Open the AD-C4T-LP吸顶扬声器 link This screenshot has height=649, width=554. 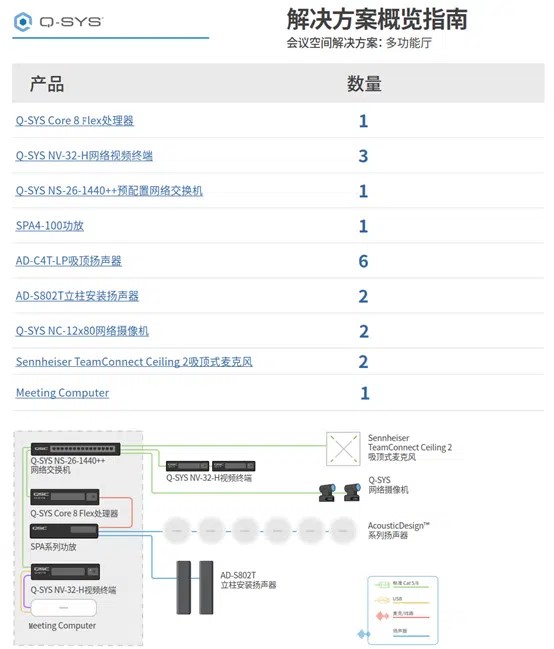pyautogui.click(x=69, y=261)
